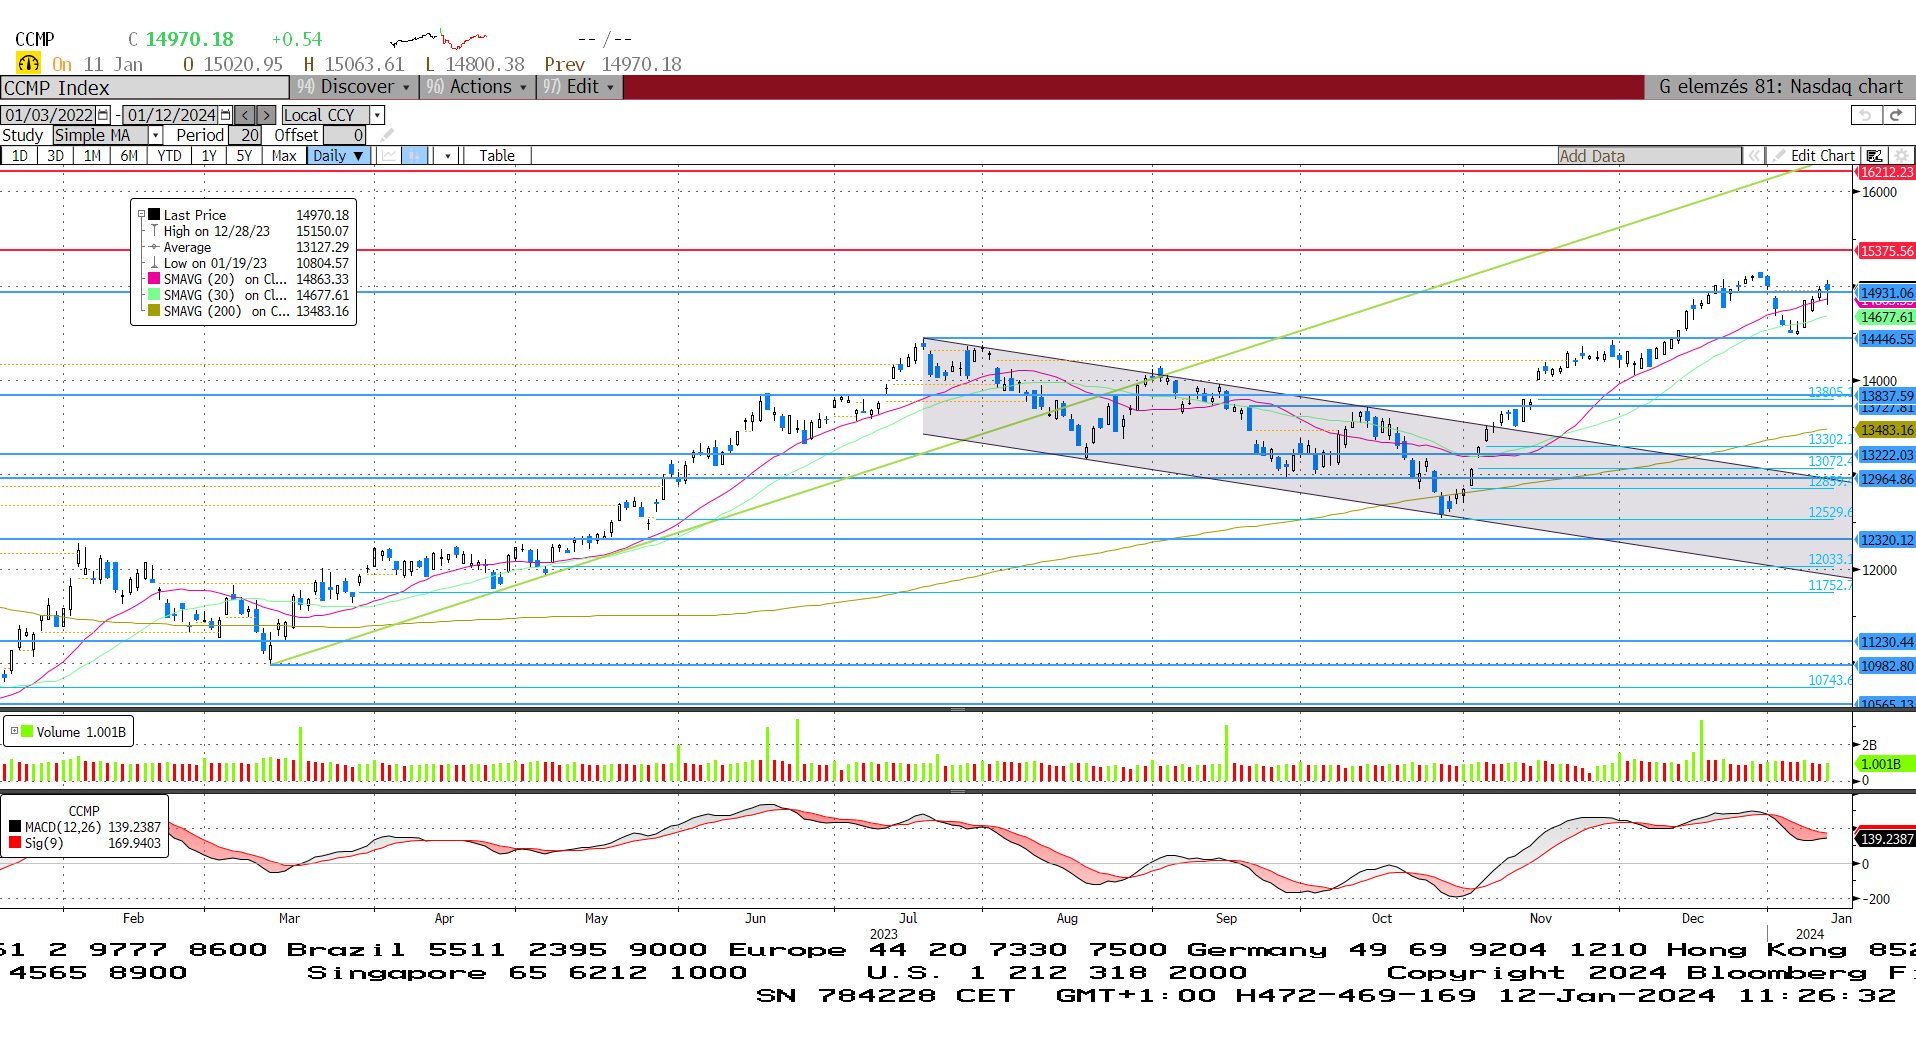Screen dimensions: 1916x1051
Task: Switch to line chart type icon
Action: pos(389,156)
